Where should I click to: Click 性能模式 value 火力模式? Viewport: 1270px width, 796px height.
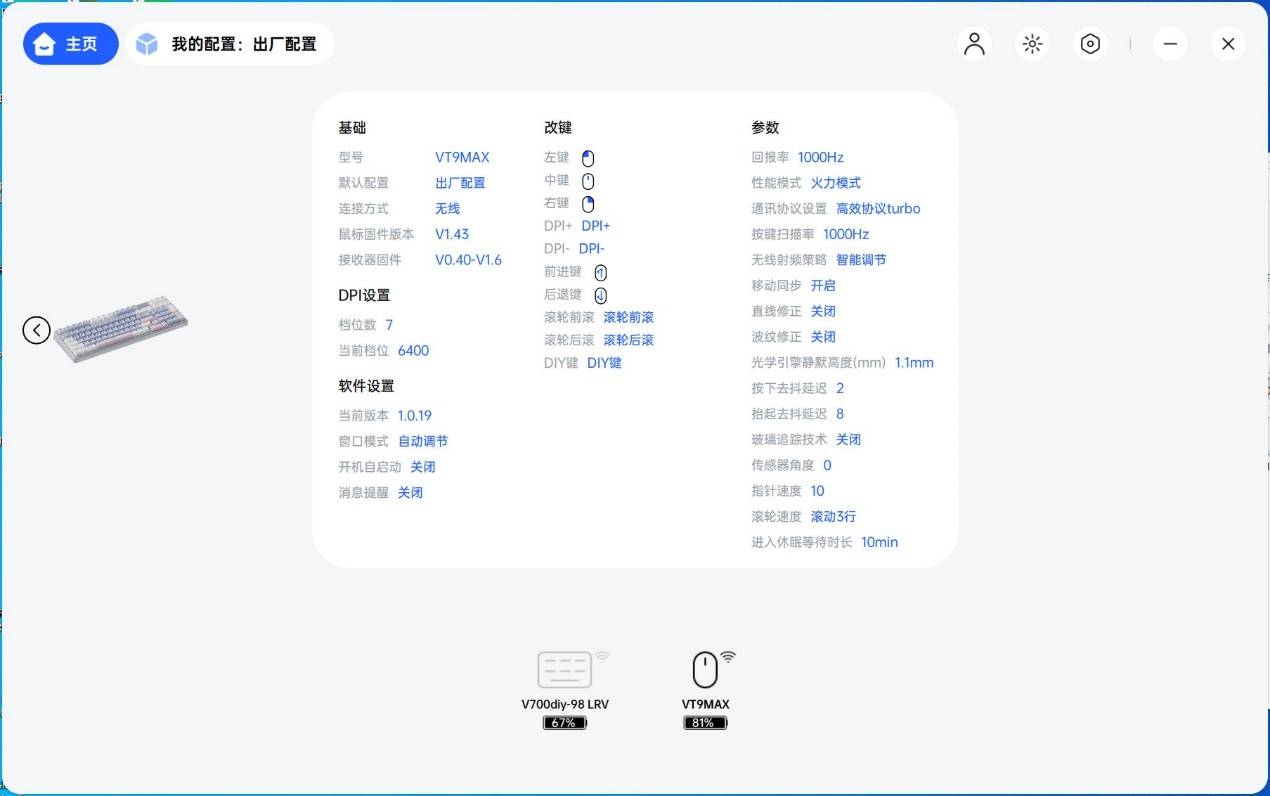click(836, 183)
